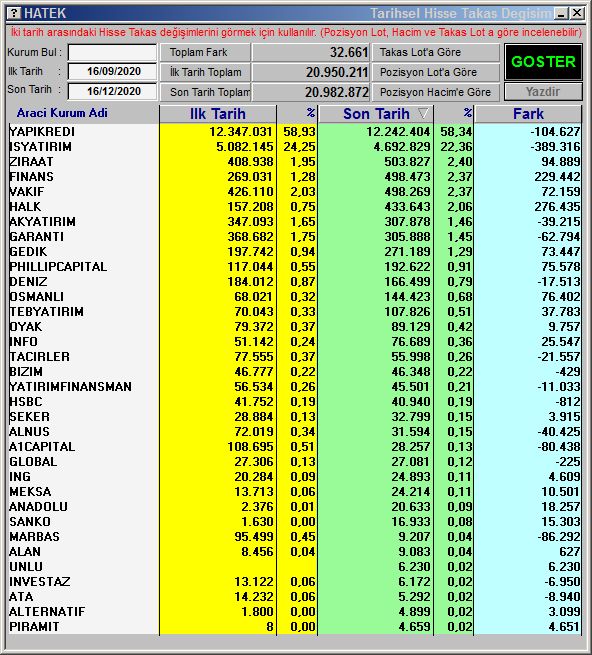Image resolution: width=592 pixels, height=655 pixels.
Task: Select the Pozisyon Hacim'e Göre option
Action: point(436,92)
